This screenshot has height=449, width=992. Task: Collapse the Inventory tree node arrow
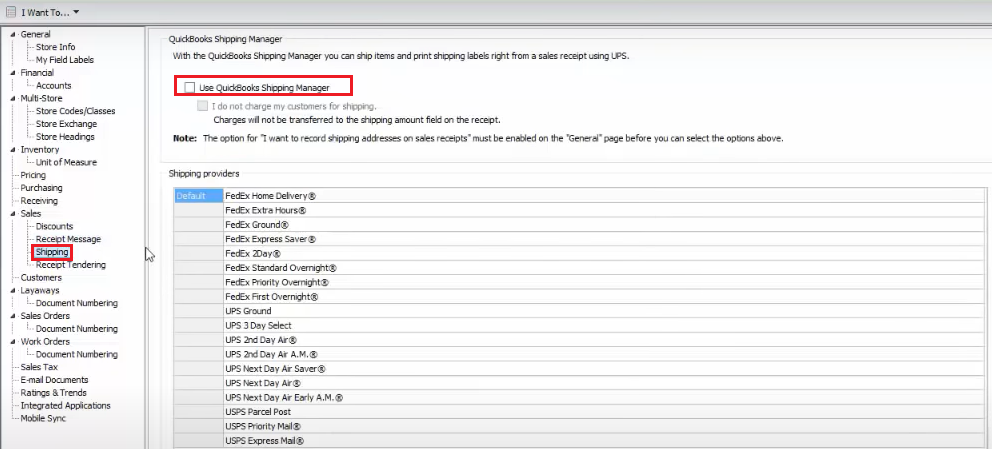[14, 149]
